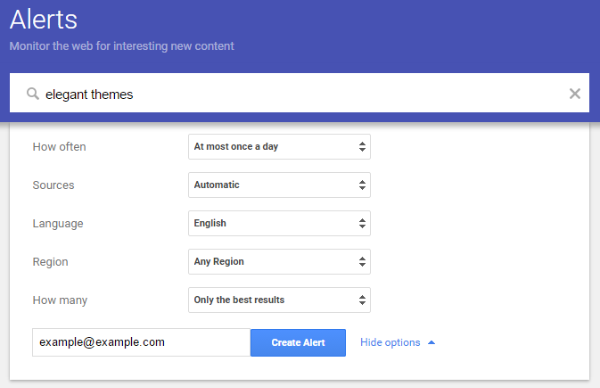Clear the search query with the X
The height and width of the screenshot is (388, 600).
tap(575, 93)
